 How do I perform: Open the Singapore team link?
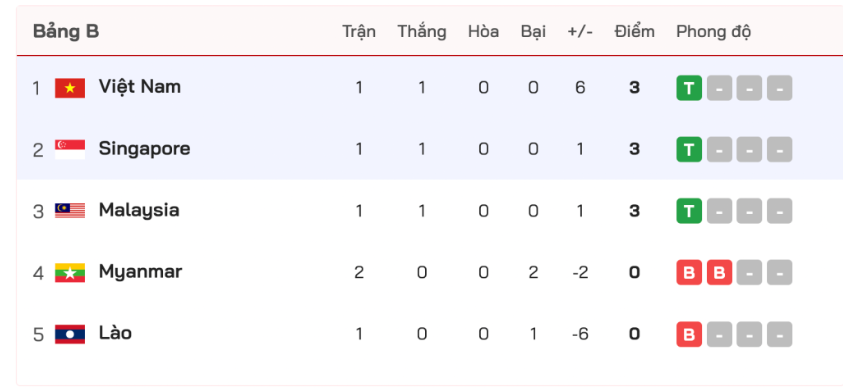point(145,149)
